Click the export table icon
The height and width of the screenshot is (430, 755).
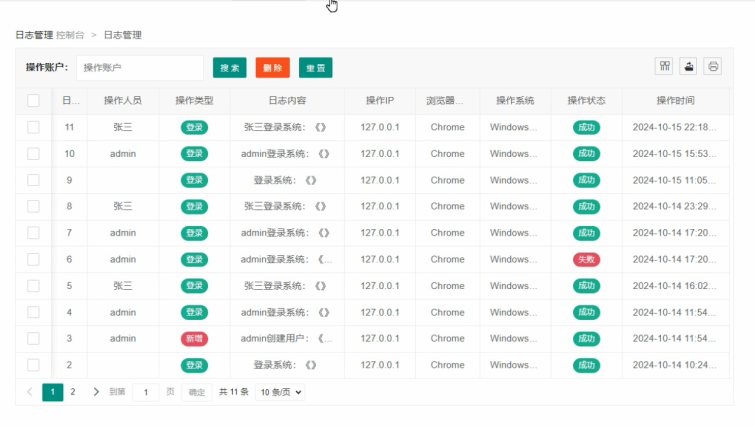689,66
